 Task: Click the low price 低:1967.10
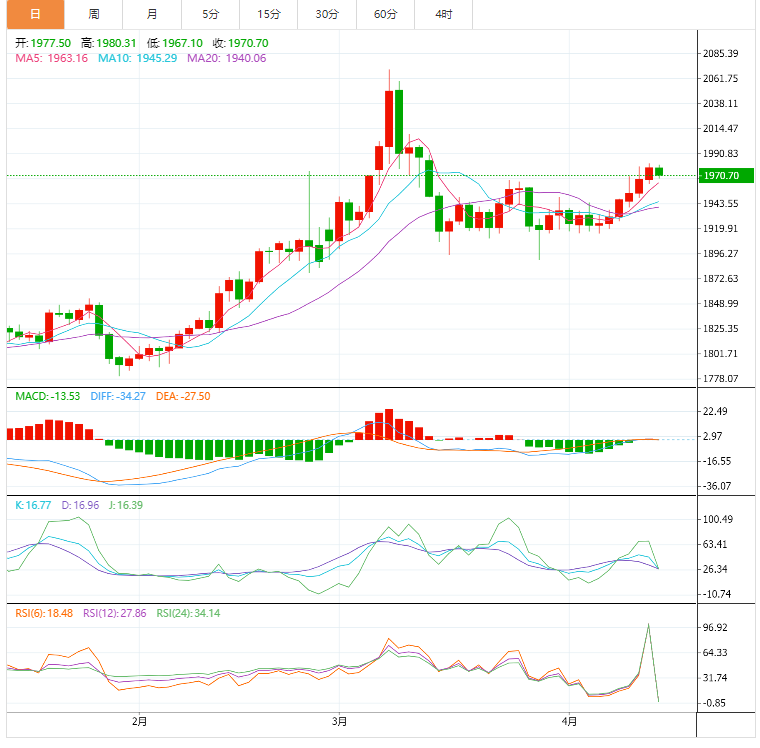click(174, 43)
